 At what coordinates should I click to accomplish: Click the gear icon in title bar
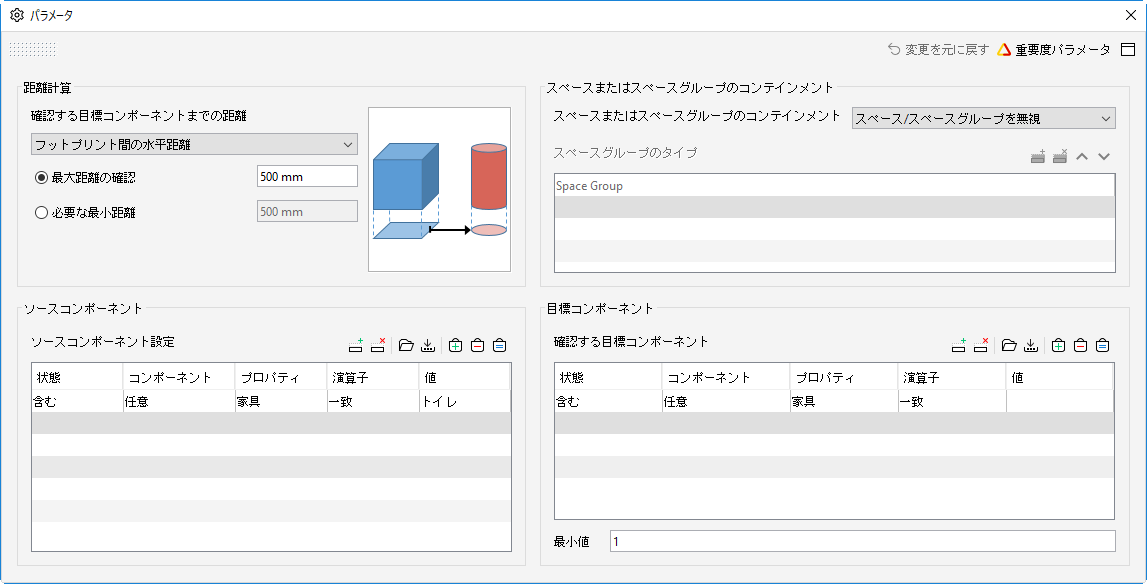pos(17,15)
